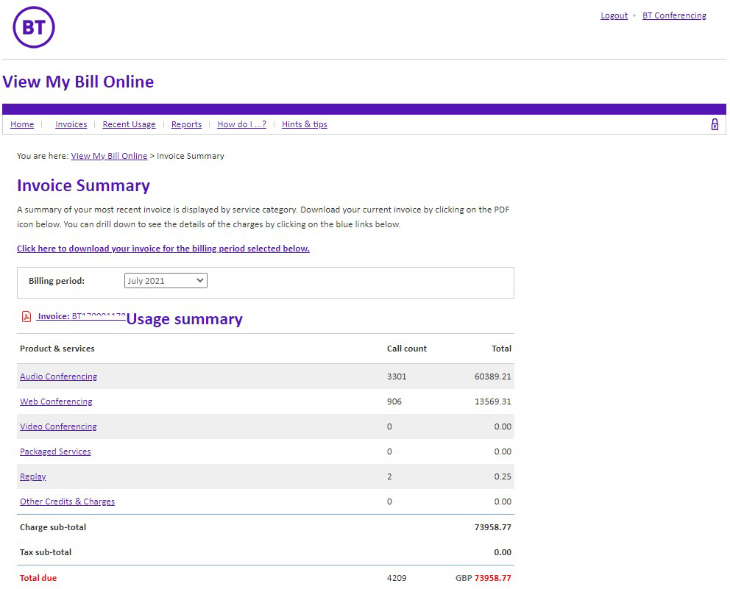
Task: Select the Replay total 0.25
Action: click(503, 477)
